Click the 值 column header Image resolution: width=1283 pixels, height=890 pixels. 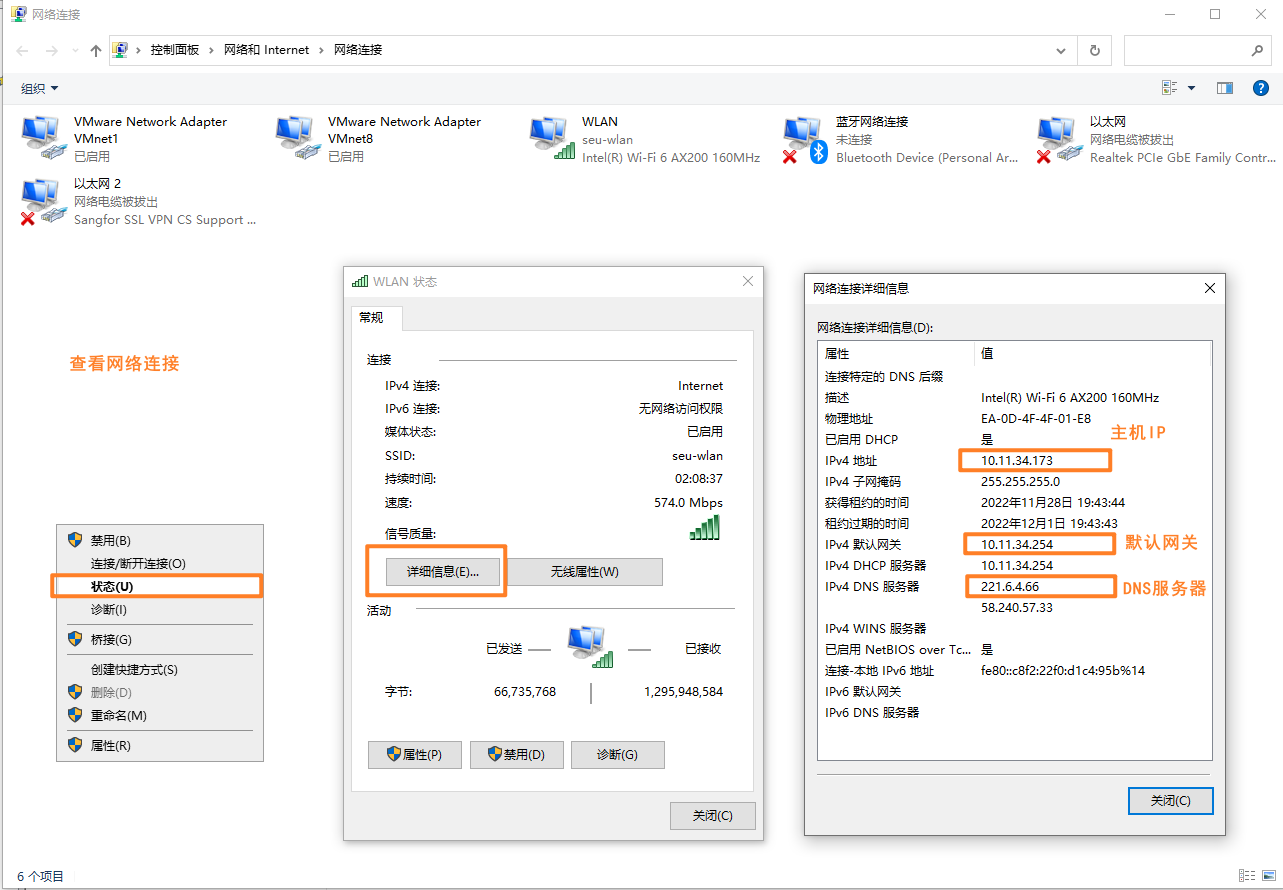click(x=1093, y=354)
